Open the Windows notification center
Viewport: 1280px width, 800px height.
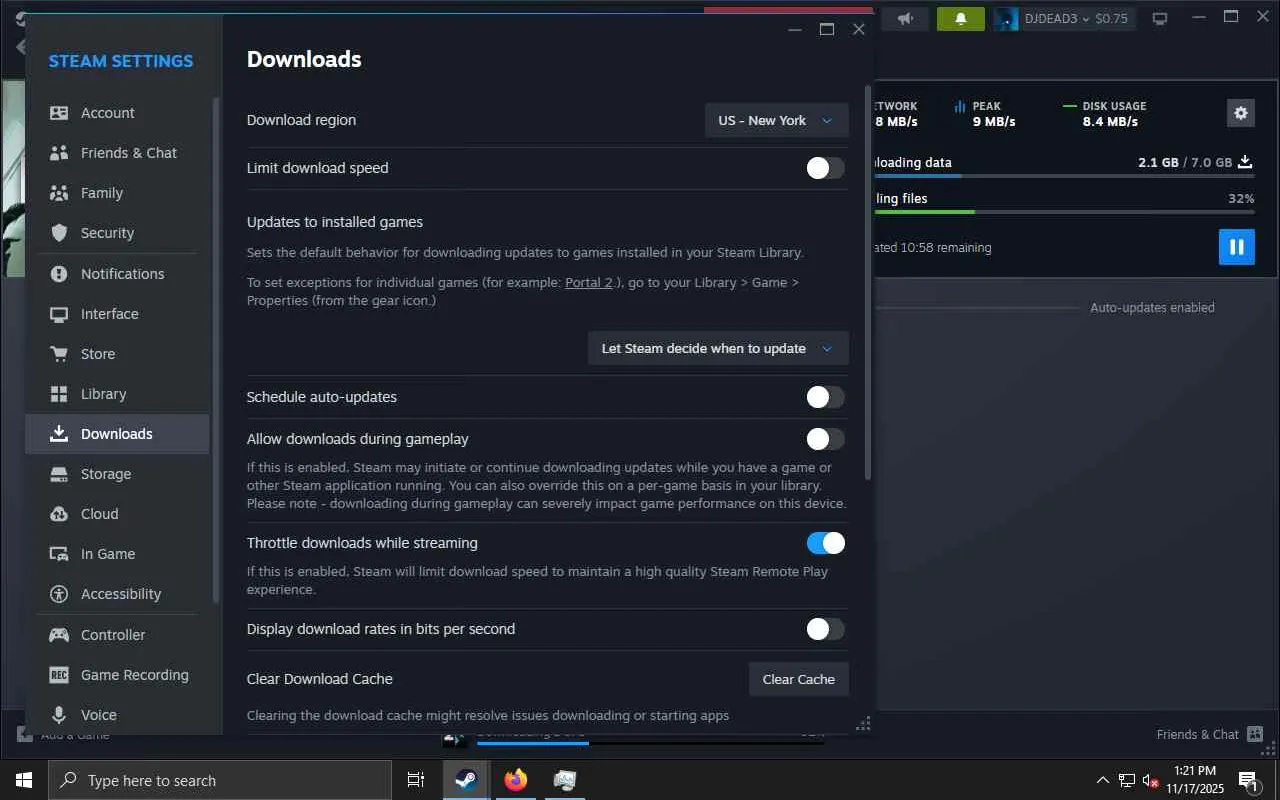click(x=1248, y=780)
